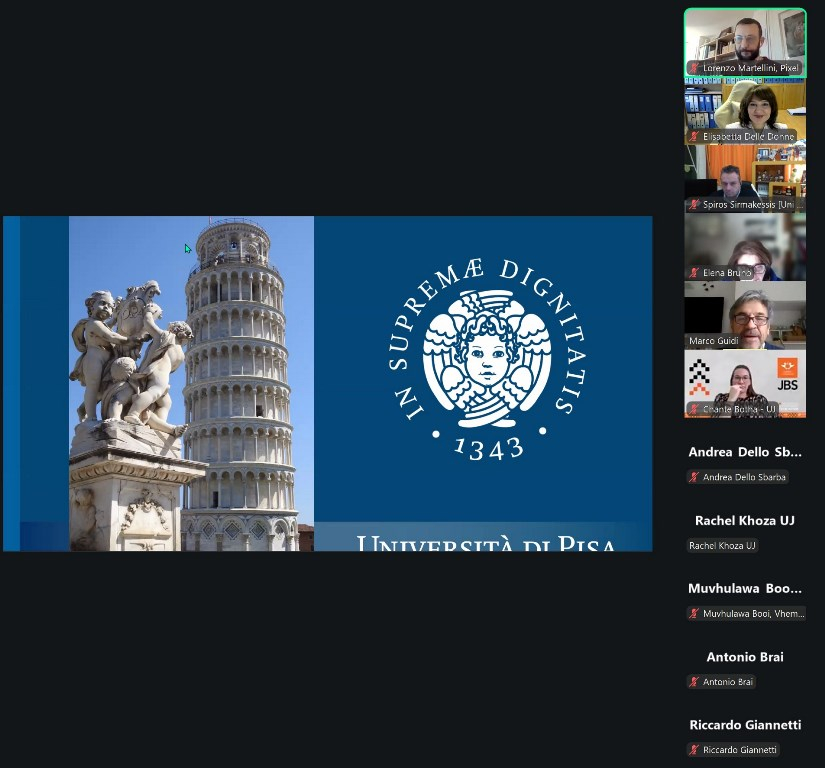825x768 pixels.
Task: Click muted mic icon beside Antonio Brai
Action: [694, 681]
